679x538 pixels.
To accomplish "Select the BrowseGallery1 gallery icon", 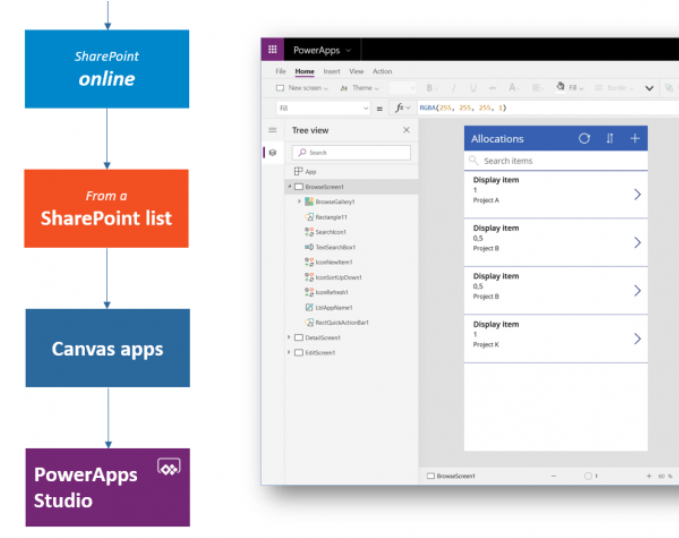I will (309, 201).
